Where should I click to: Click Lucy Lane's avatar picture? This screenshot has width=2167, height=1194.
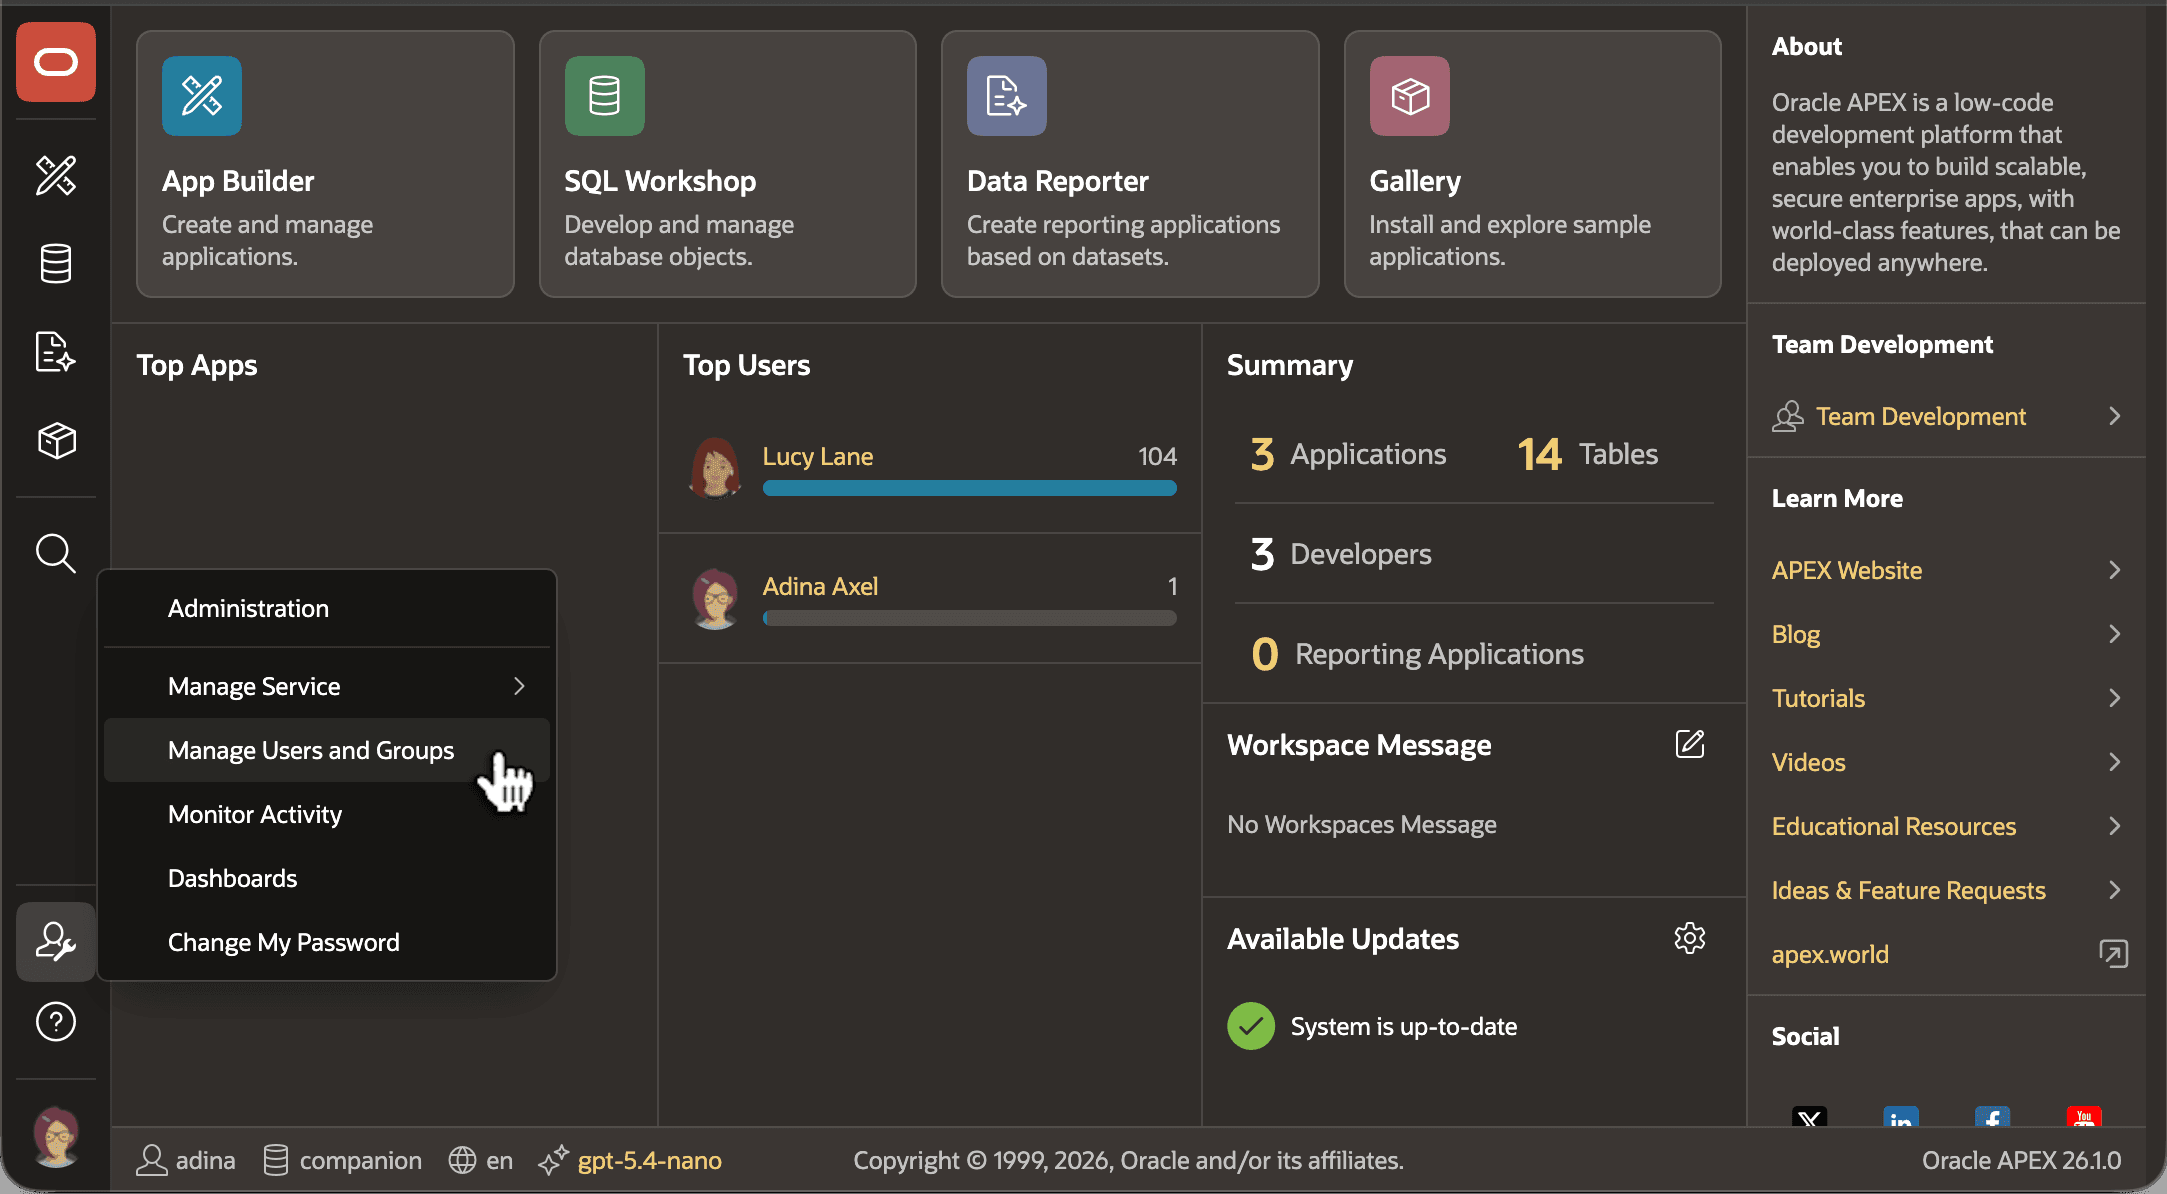point(715,468)
